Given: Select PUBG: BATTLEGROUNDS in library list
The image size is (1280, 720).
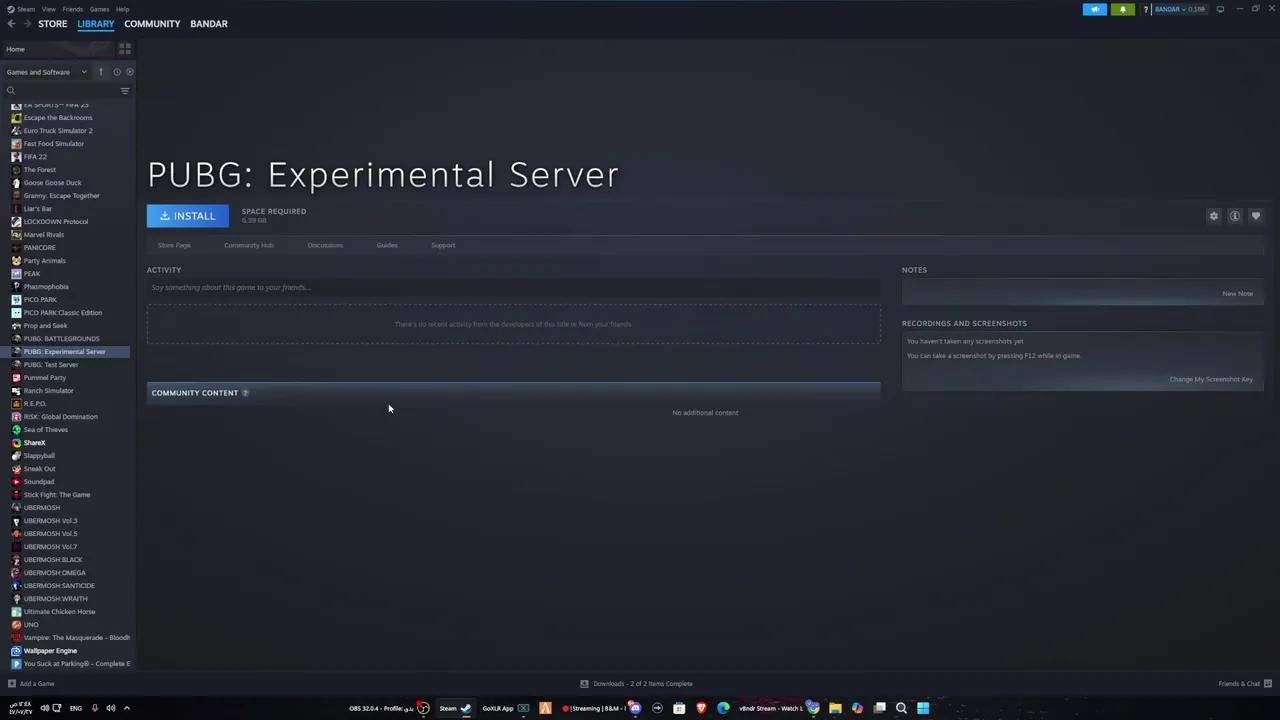Looking at the screenshot, I should click(x=61, y=339).
